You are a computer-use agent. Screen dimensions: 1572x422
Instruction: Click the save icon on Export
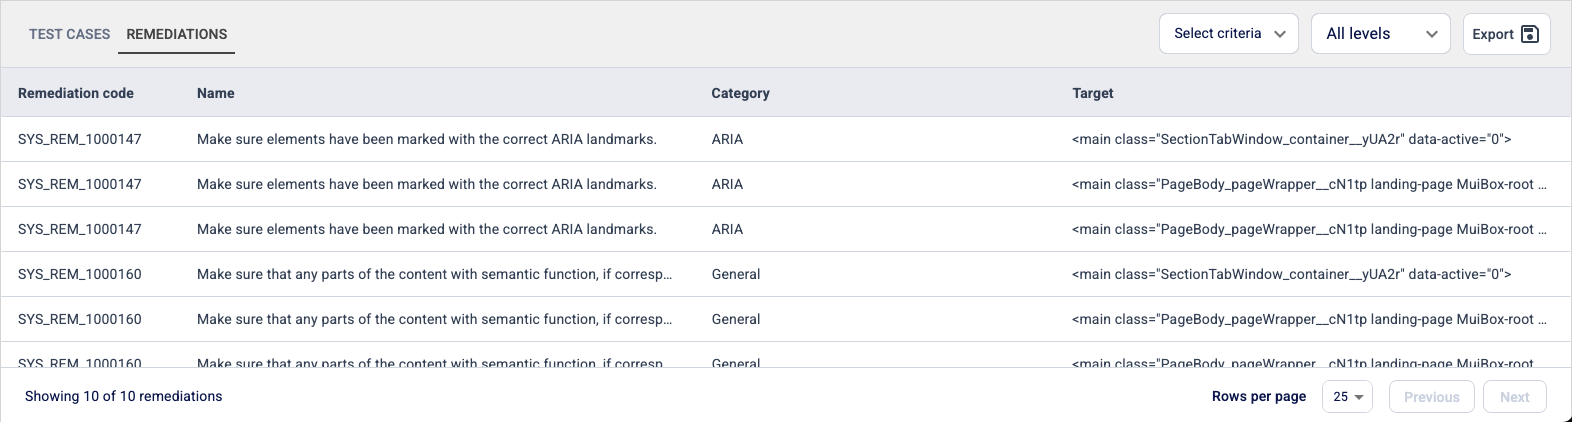[x=1529, y=34]
